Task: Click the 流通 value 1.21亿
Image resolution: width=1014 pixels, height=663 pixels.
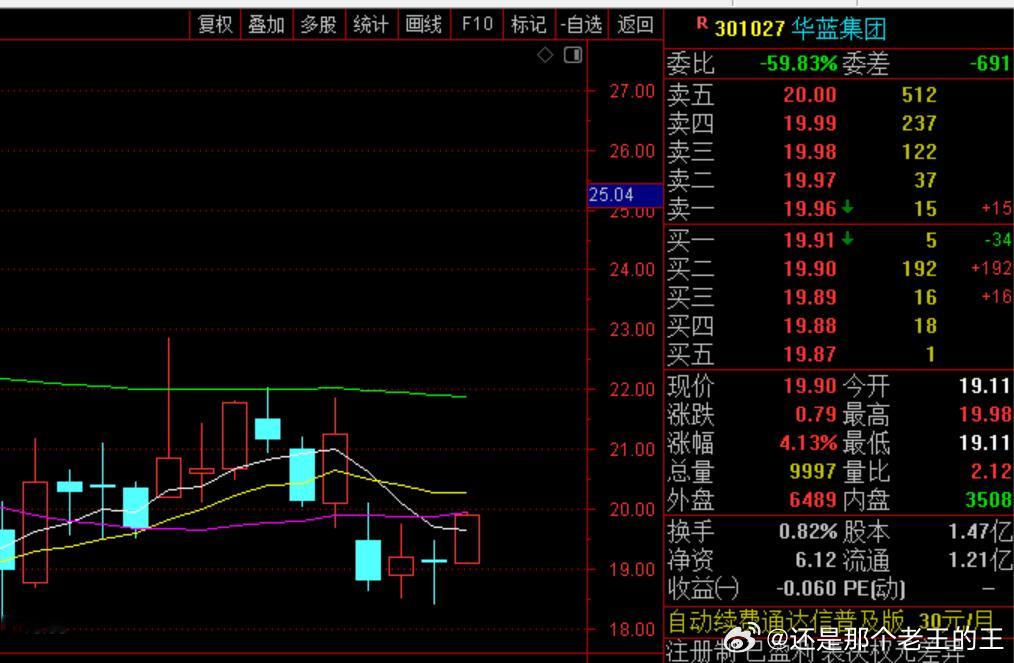Action: tap(980, 560)
